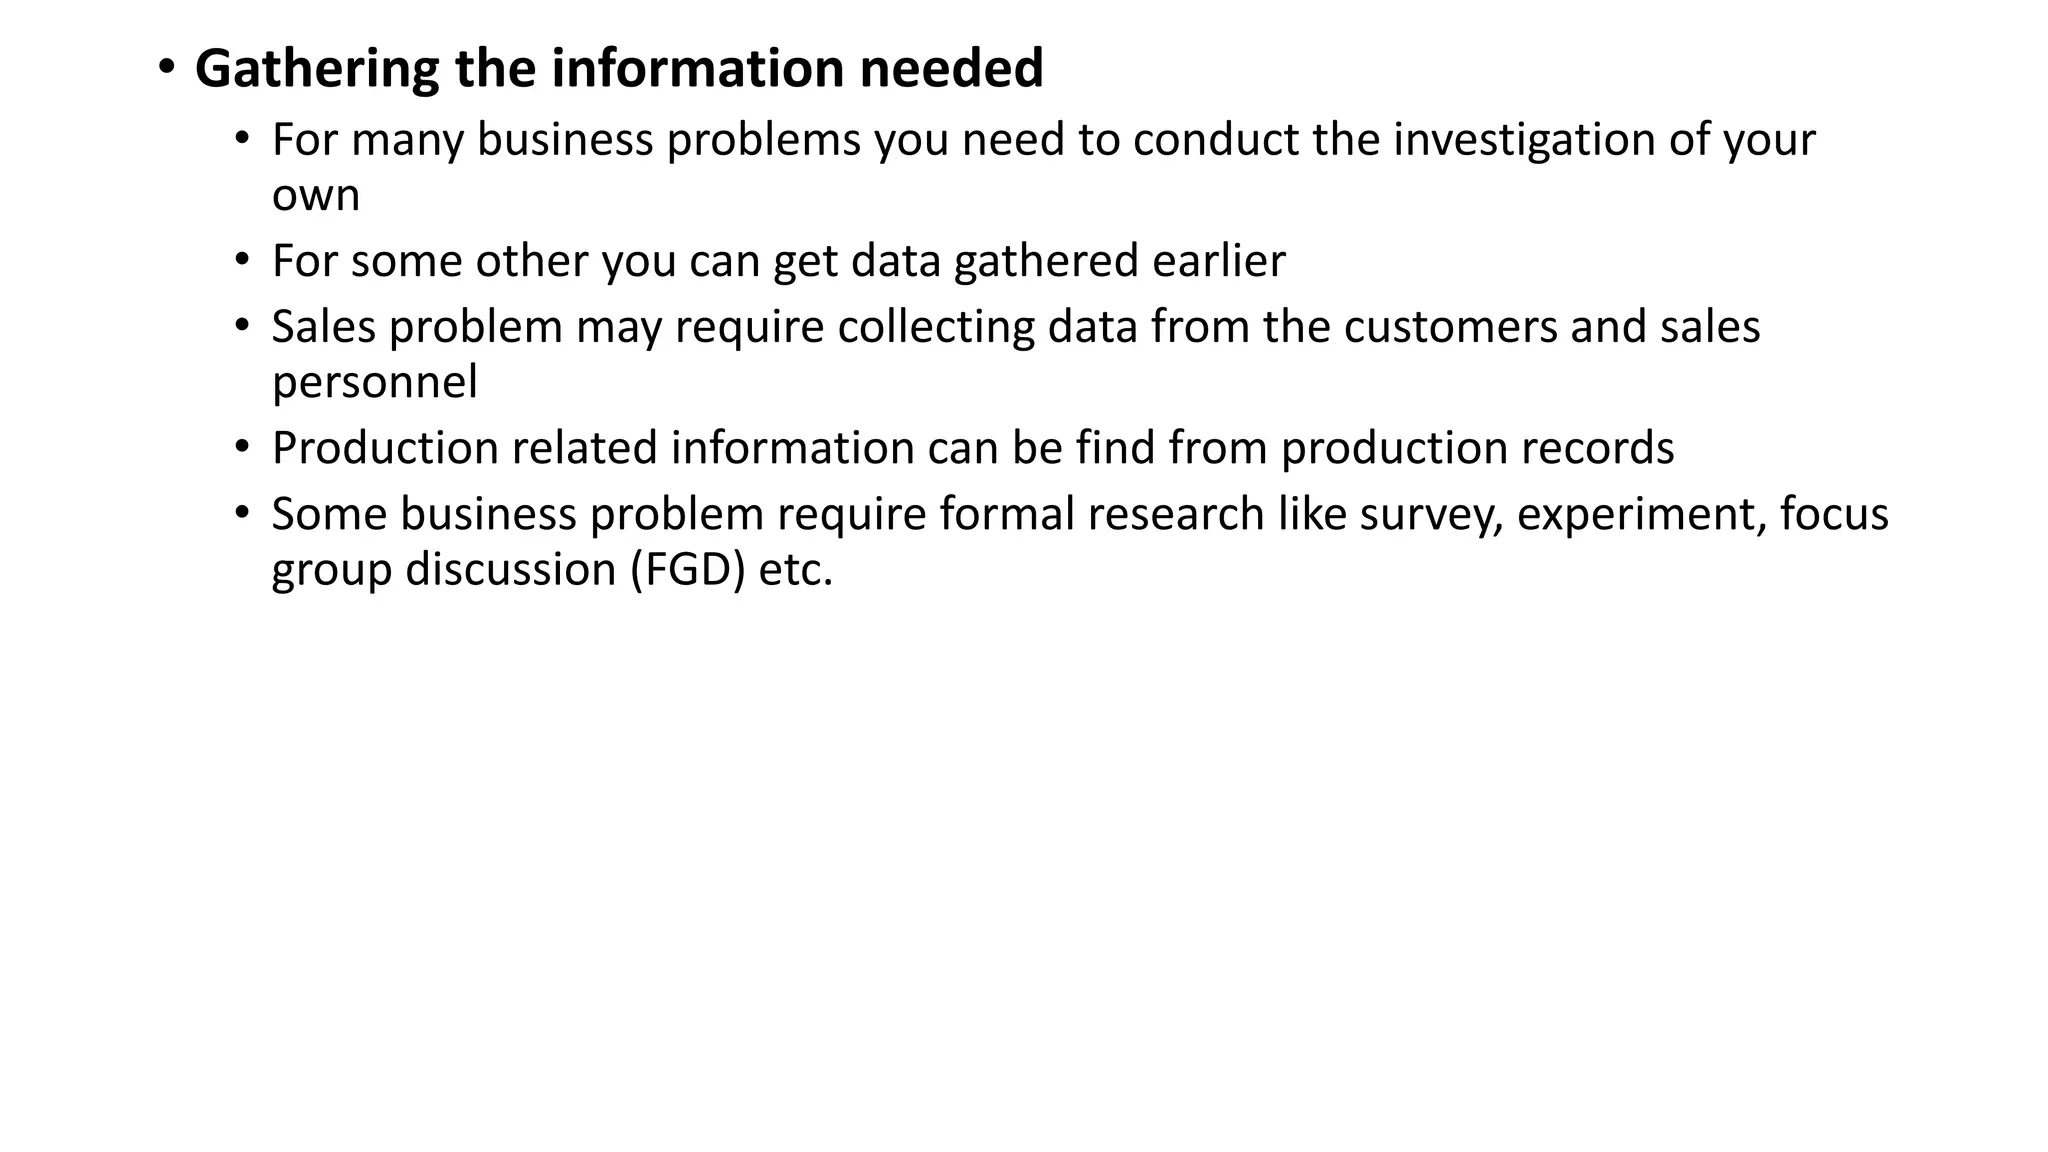Screen dimensions: 2048x1152
Task: Click the bullet before 'Production related'
Action: click(x=242, y=447)
